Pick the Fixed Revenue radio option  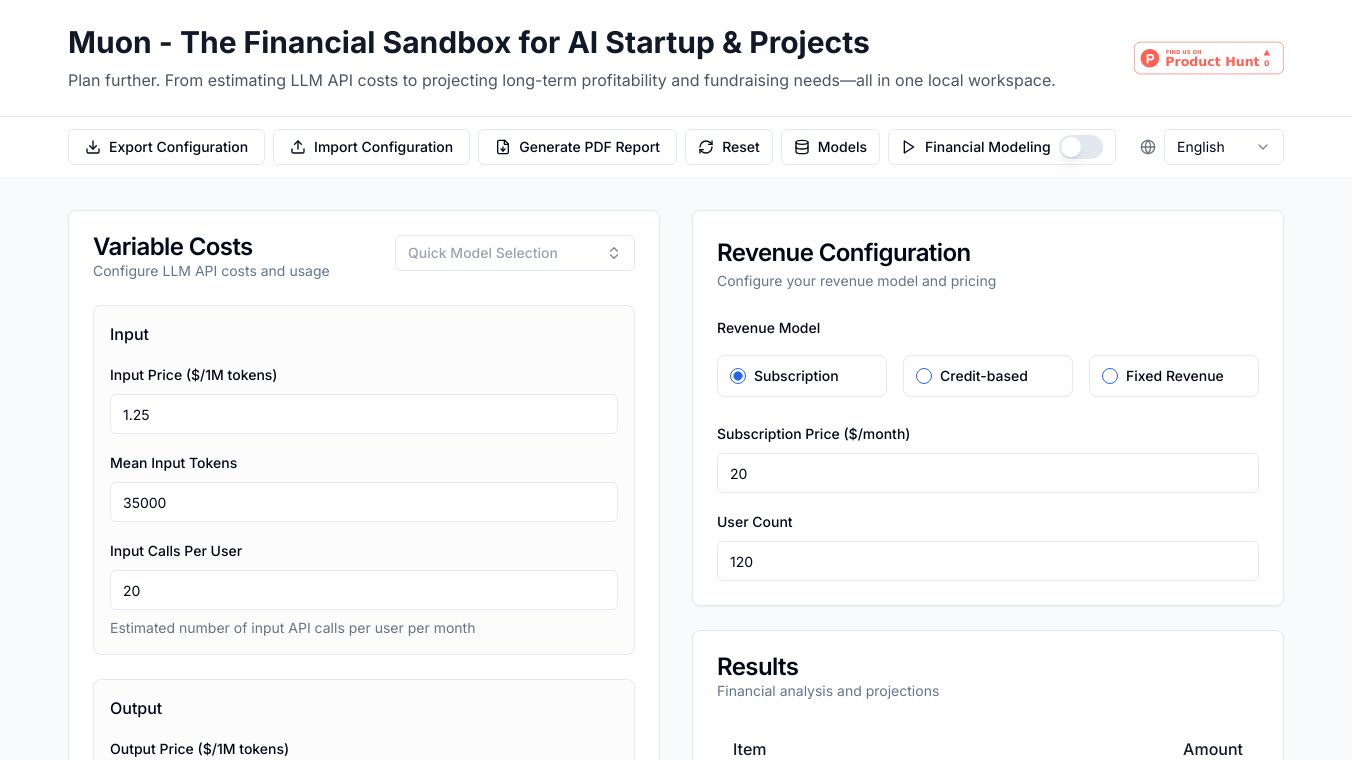[x=1110, y=376]
